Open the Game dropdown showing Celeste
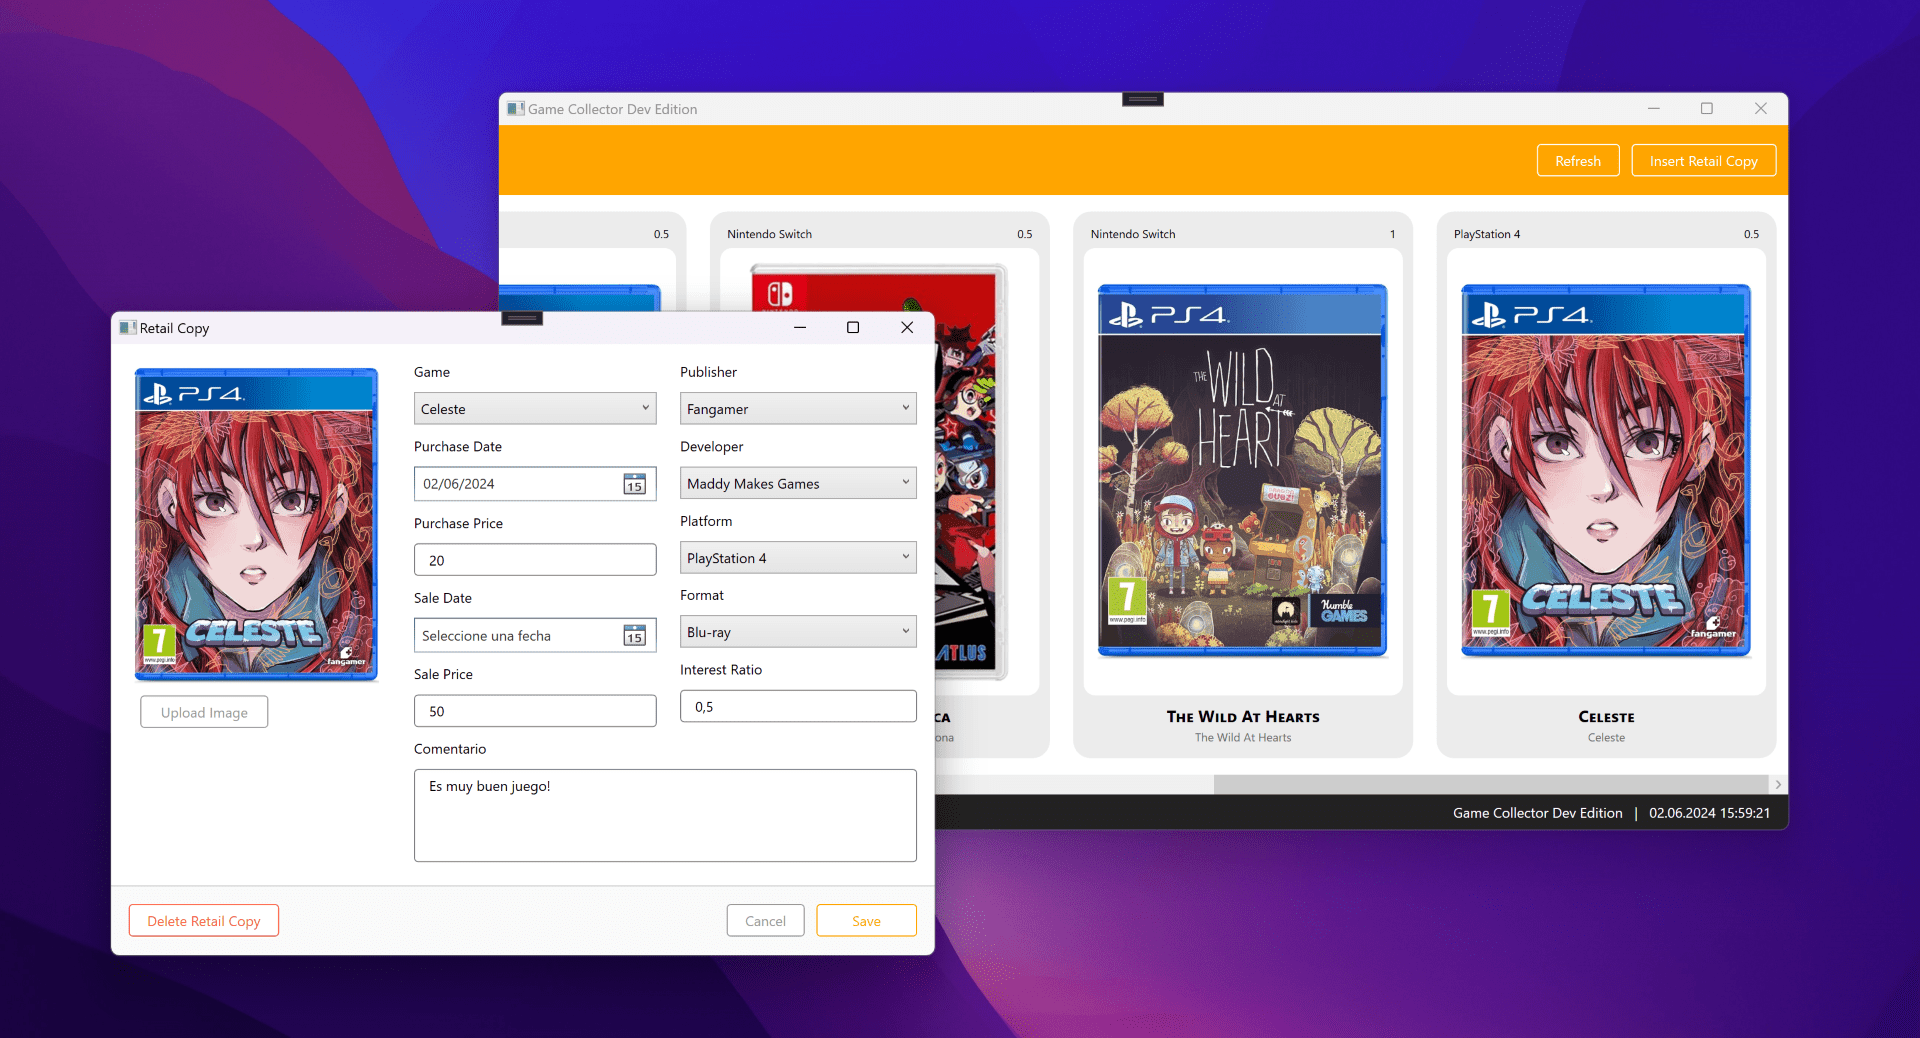1920x1038 pixels. [535, 408]
